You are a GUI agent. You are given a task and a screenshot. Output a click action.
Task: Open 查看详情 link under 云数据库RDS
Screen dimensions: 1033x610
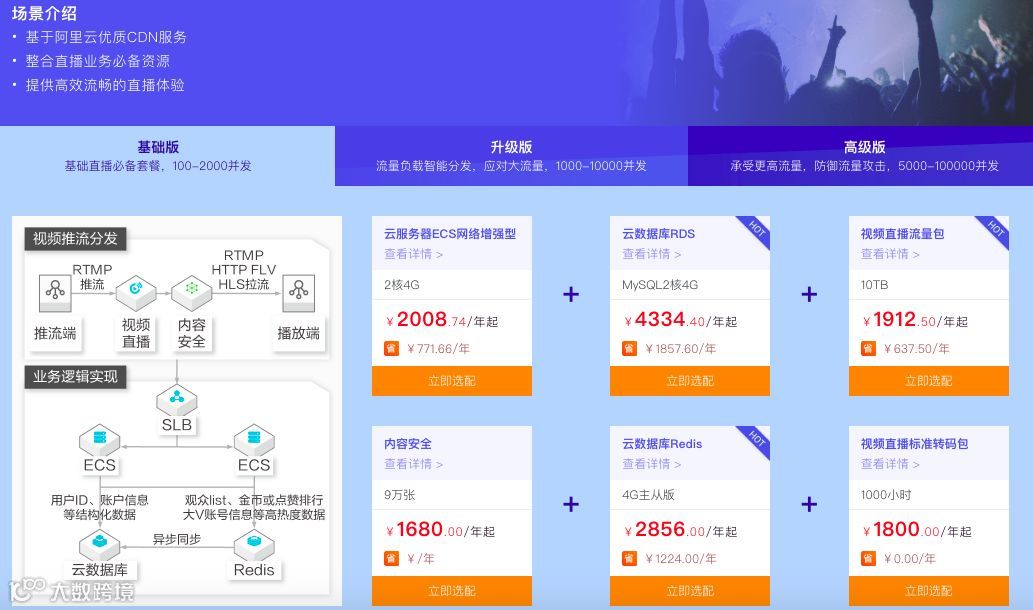pos(652,254)
